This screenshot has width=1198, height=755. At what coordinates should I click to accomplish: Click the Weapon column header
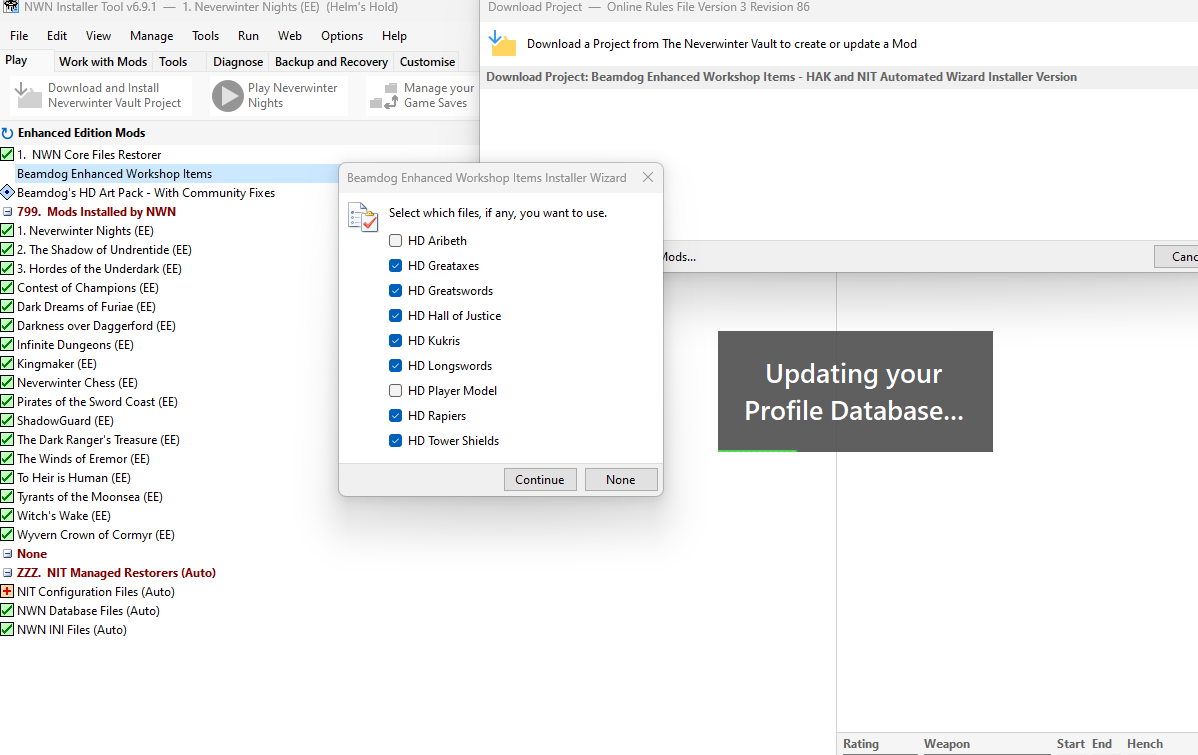click(947, 744)
